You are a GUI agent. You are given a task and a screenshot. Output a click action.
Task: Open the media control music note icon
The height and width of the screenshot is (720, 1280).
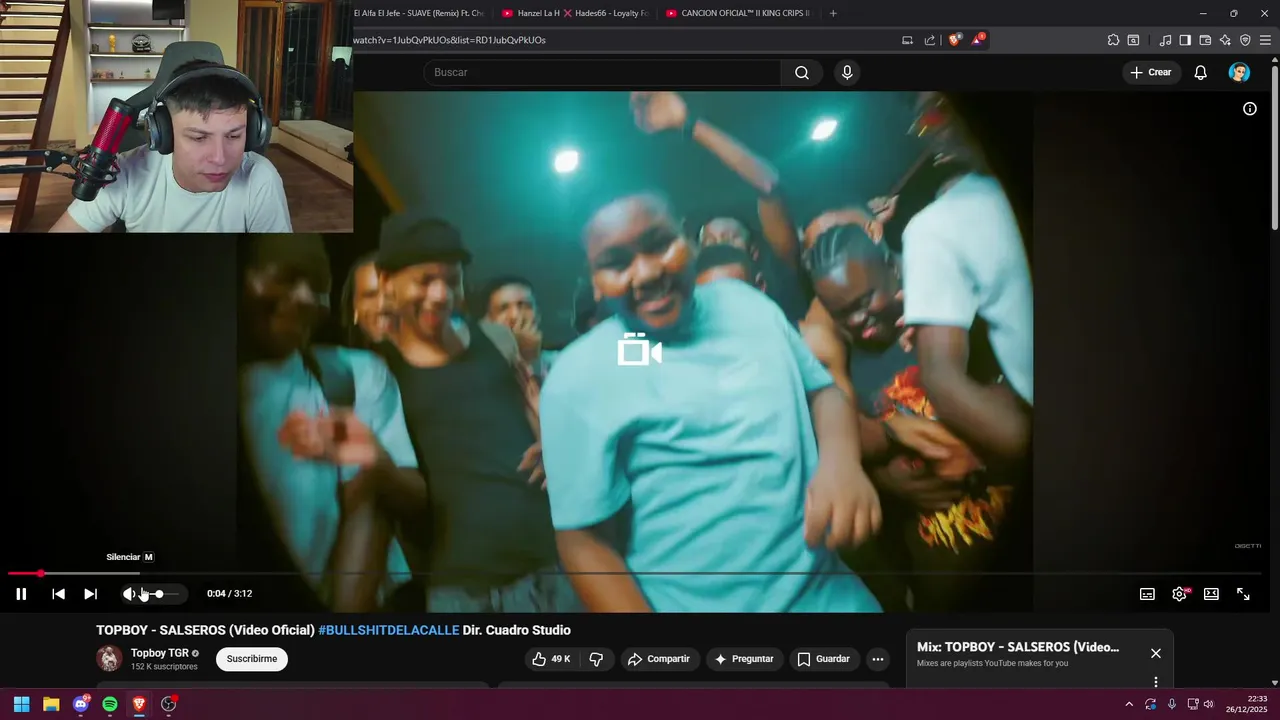1165,40
